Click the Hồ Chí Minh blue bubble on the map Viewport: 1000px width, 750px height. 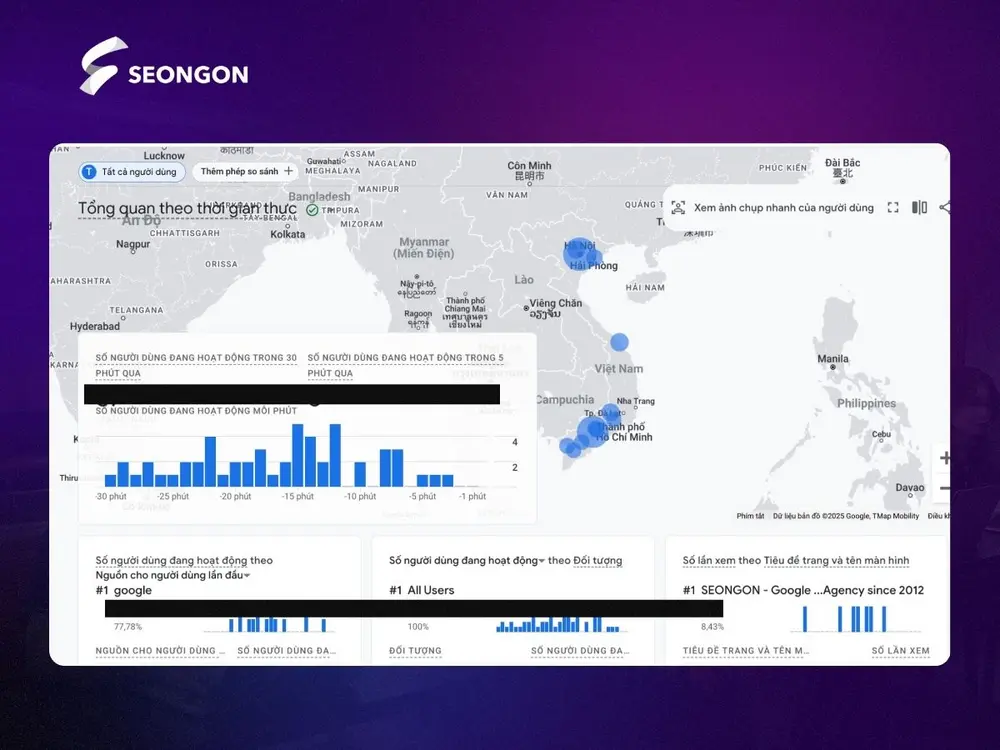593,431
